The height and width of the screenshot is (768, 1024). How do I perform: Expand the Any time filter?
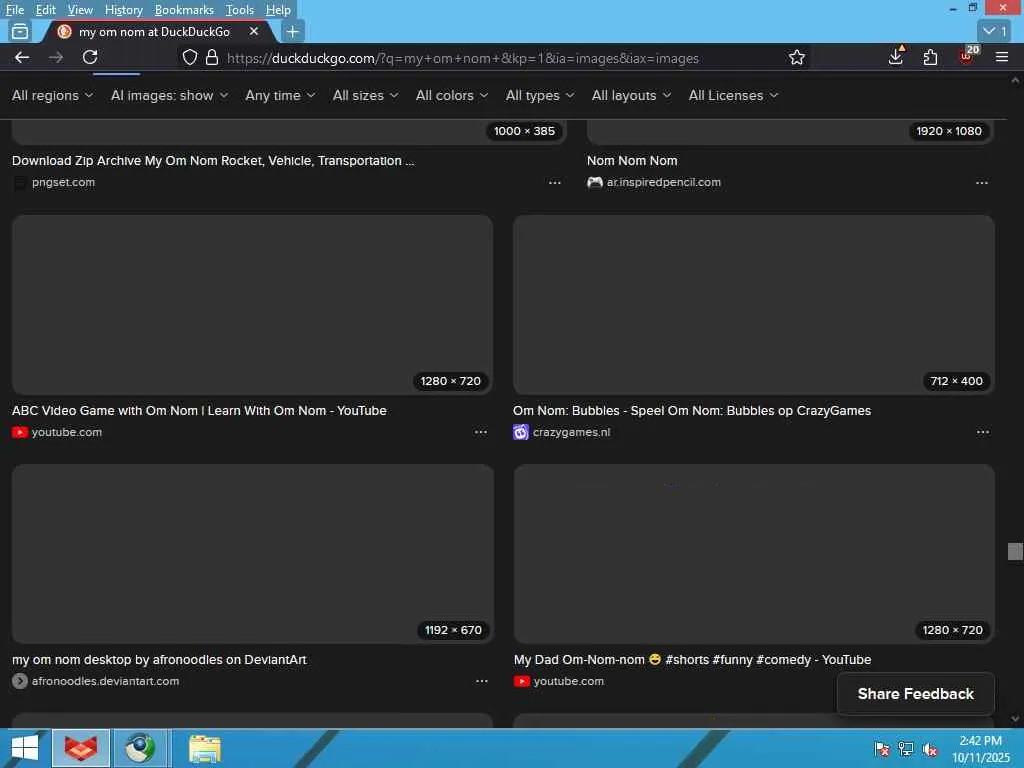tap(280, 95)
